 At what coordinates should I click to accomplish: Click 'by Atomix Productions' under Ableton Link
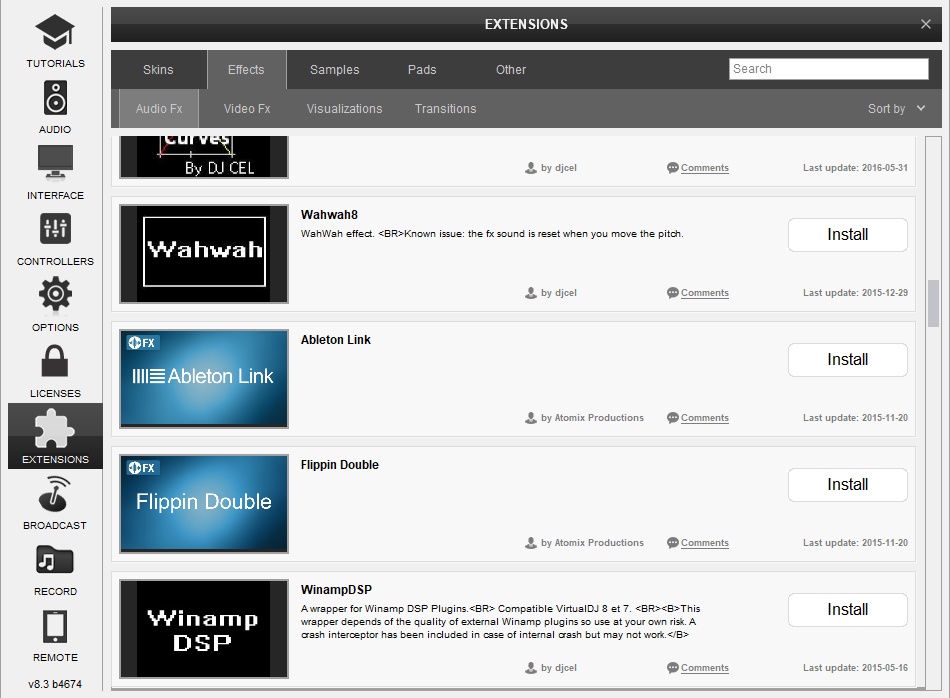click(x=592, y=417)
